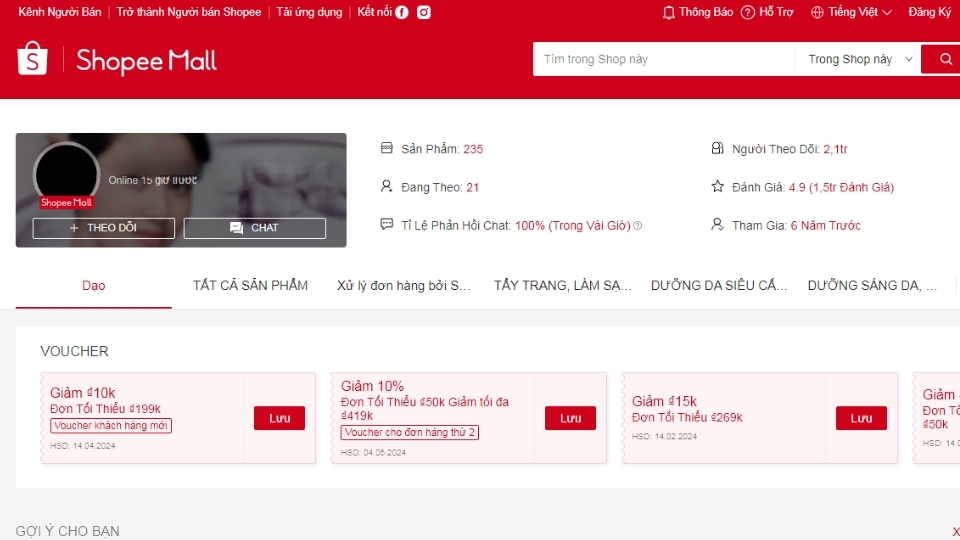Image resolution: width=960 pixels, height=540 pixels.
Task: Open the DƯỠNG SÁNG DA tab
Action: coord(872,285)
